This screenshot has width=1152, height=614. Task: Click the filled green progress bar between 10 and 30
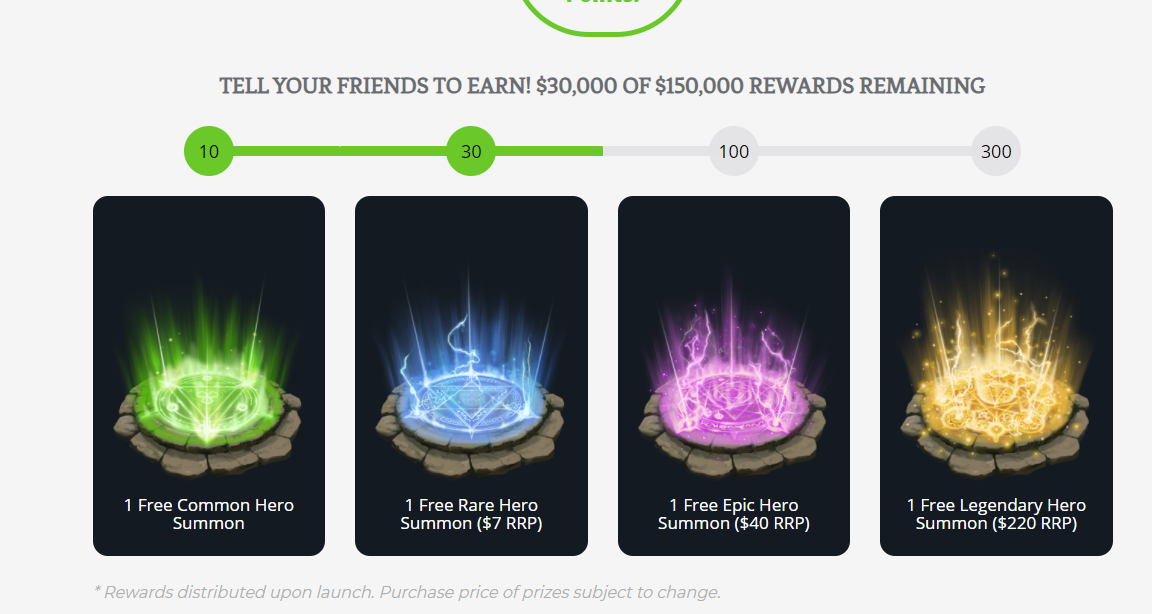tap(339, 151)
